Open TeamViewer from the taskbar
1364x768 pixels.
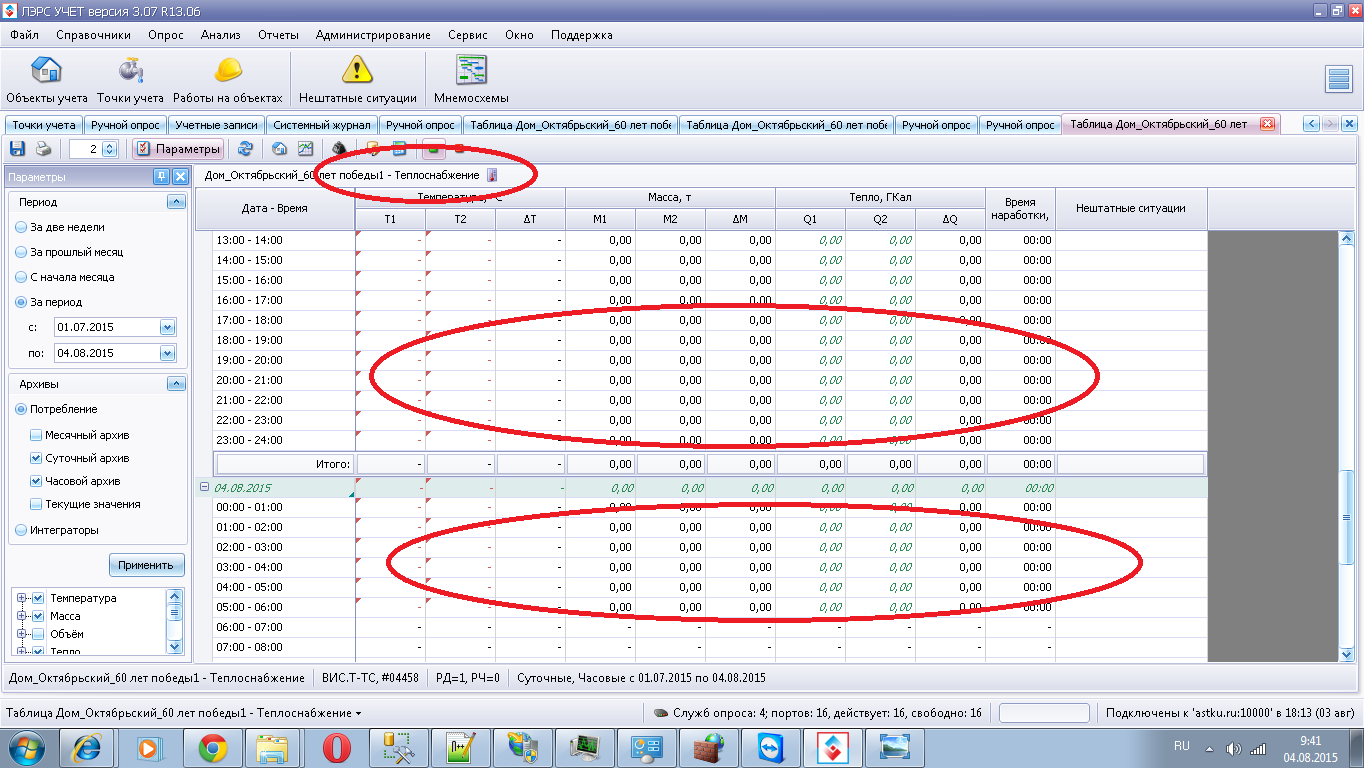[769, 747]
